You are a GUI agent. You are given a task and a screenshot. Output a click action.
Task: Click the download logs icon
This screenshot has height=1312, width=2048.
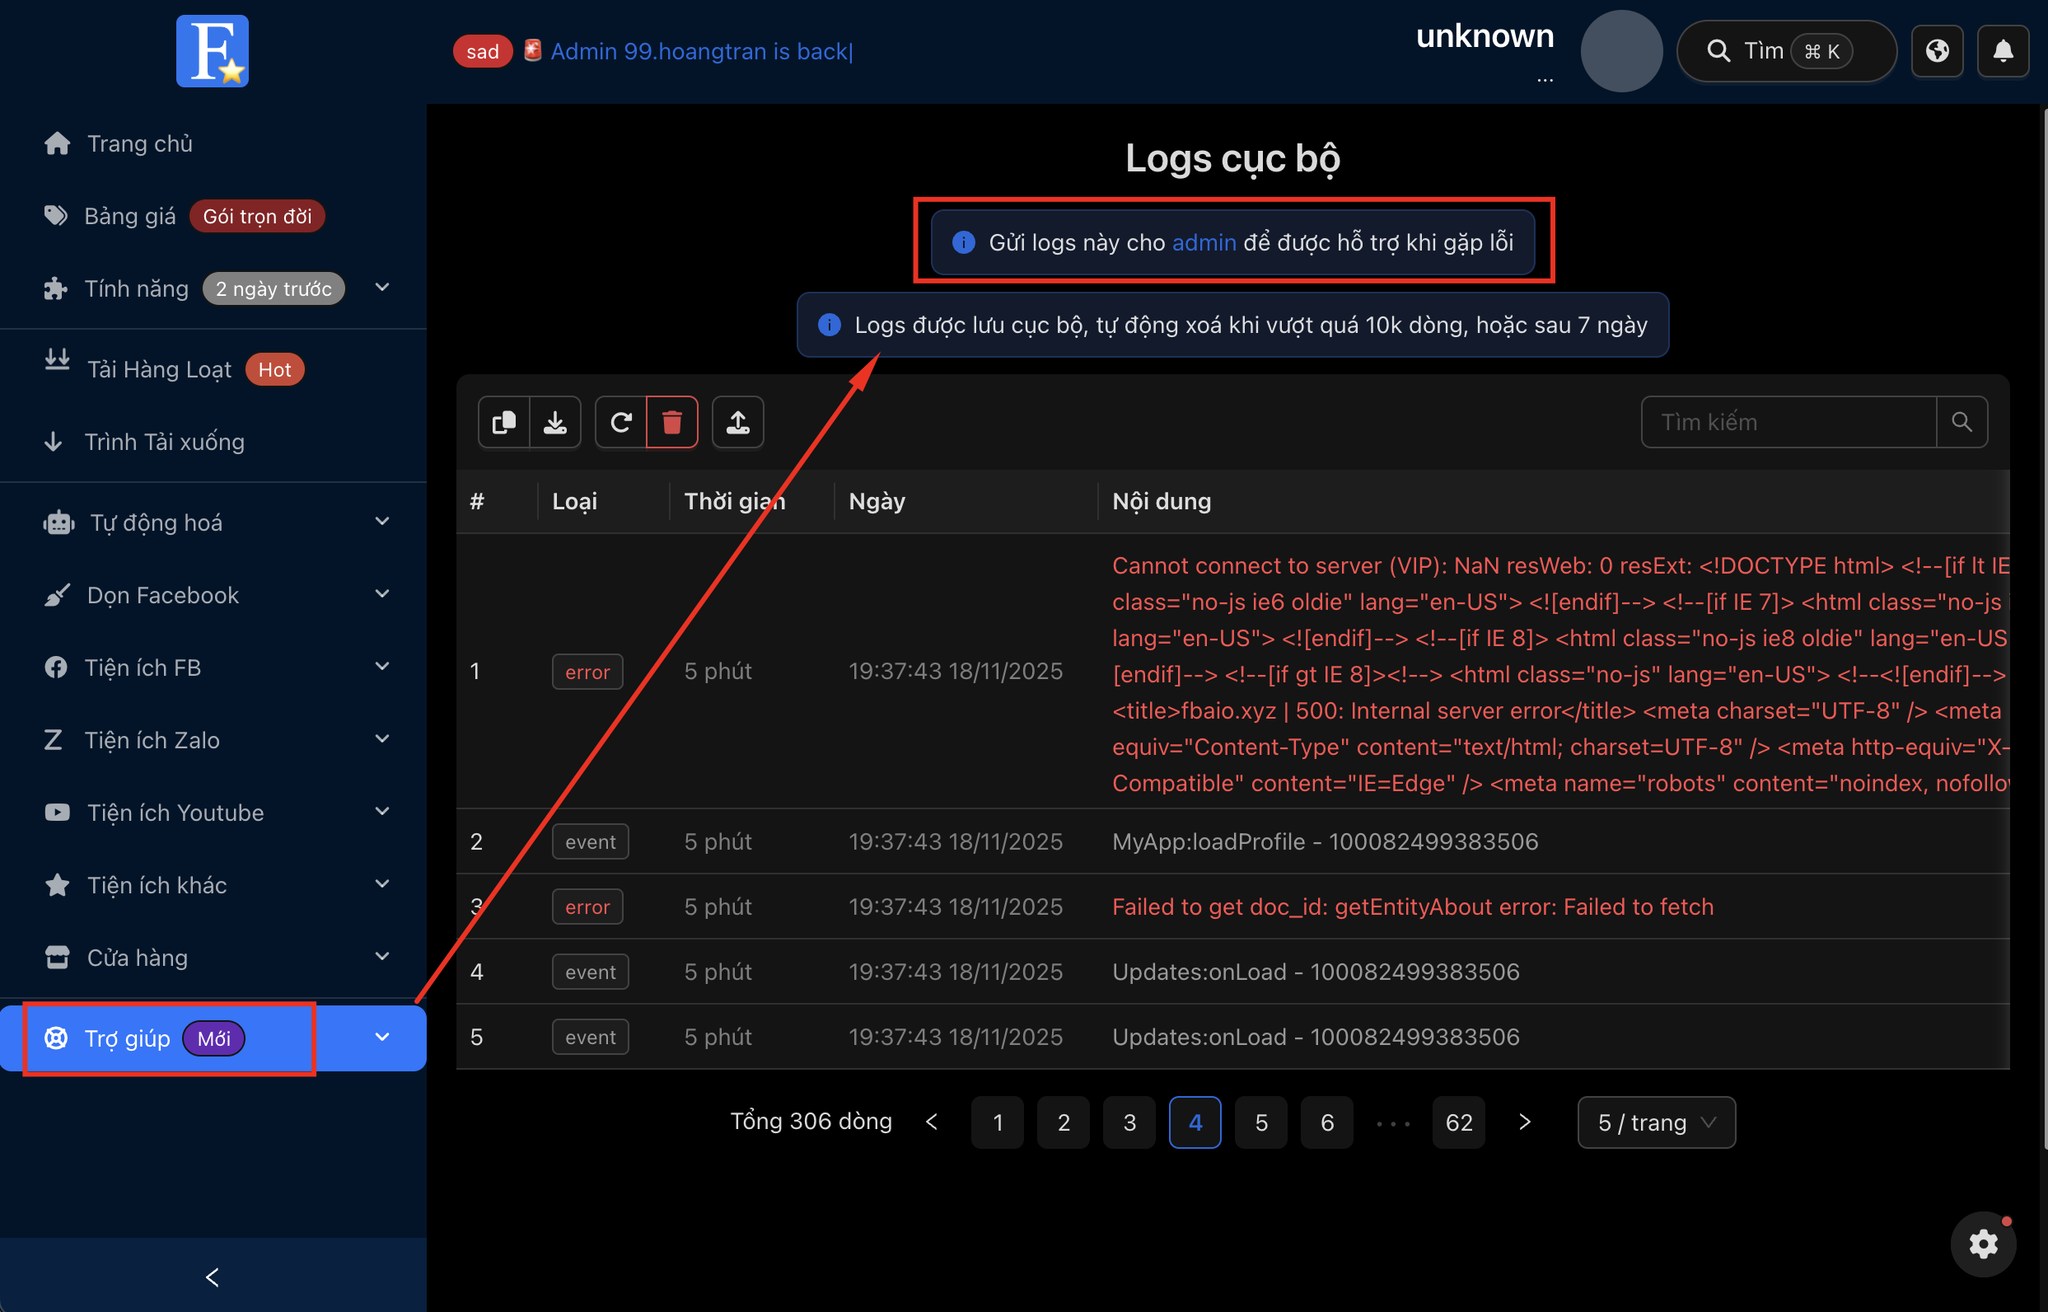(x=555, y=422)
